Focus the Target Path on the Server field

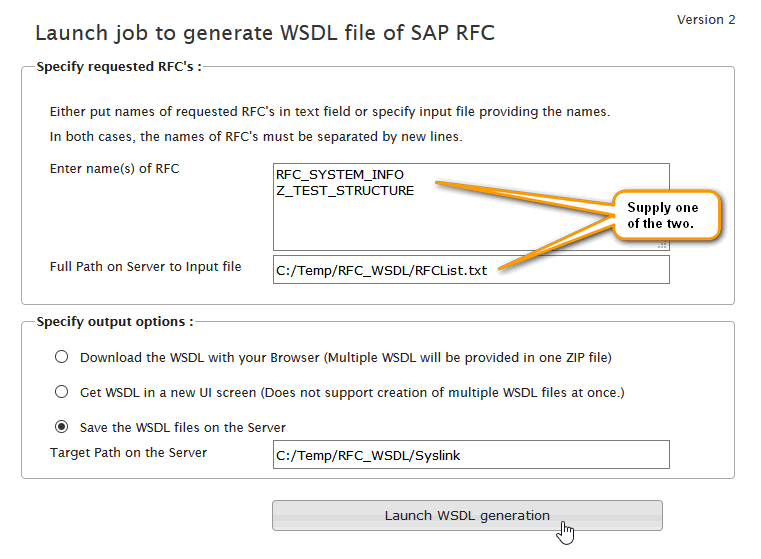coord(470,455)
